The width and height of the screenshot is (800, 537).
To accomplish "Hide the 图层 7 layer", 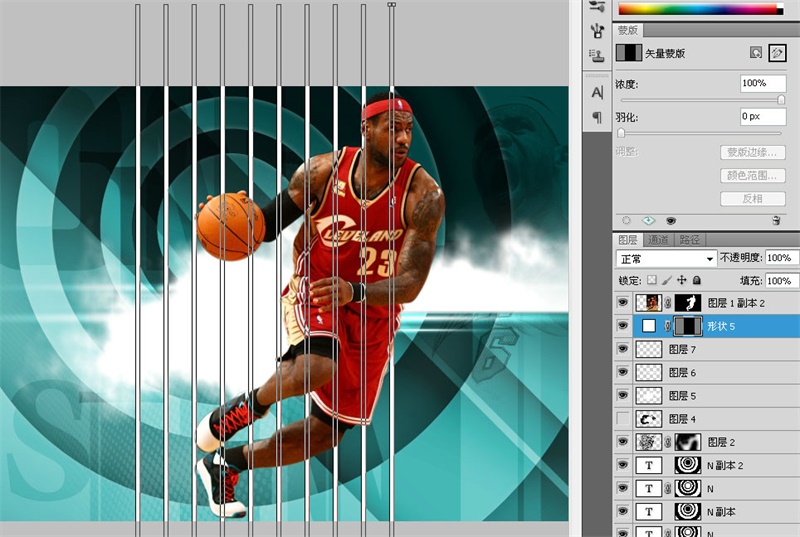I will [x=624, y=350].
